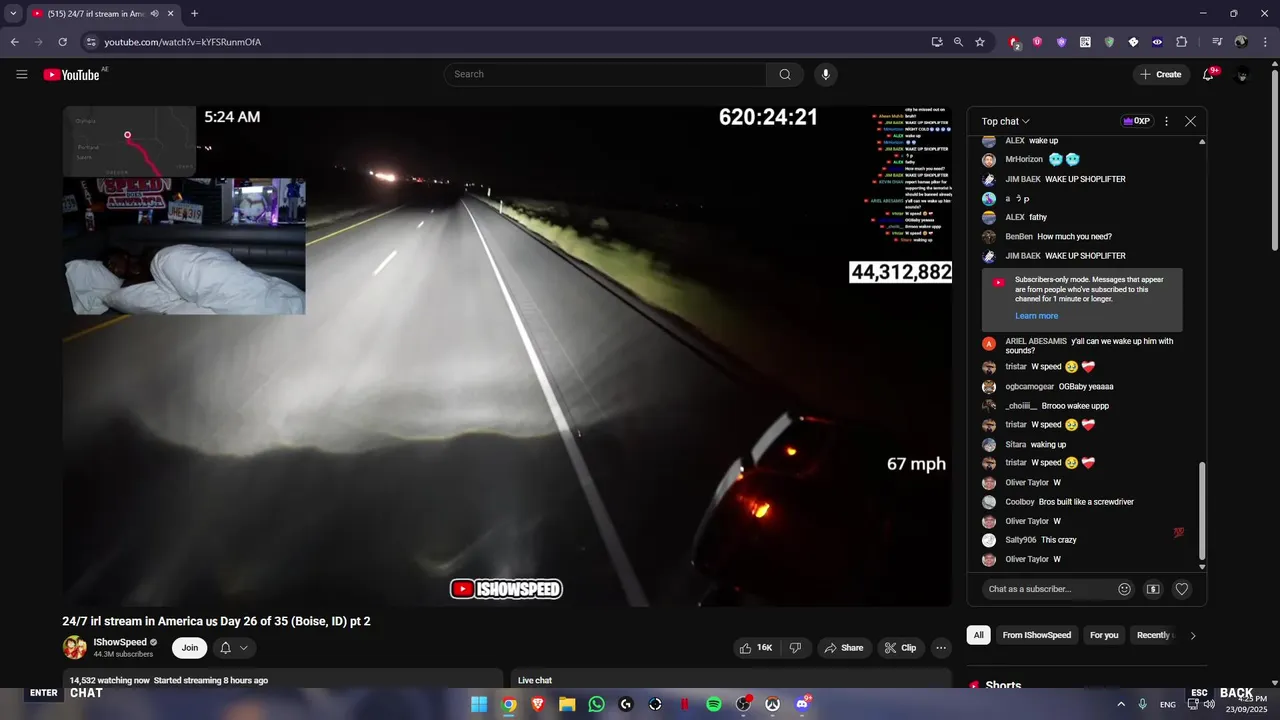Click the search magnifier button
Screen dimensions: 1280x720
point(785,74)
